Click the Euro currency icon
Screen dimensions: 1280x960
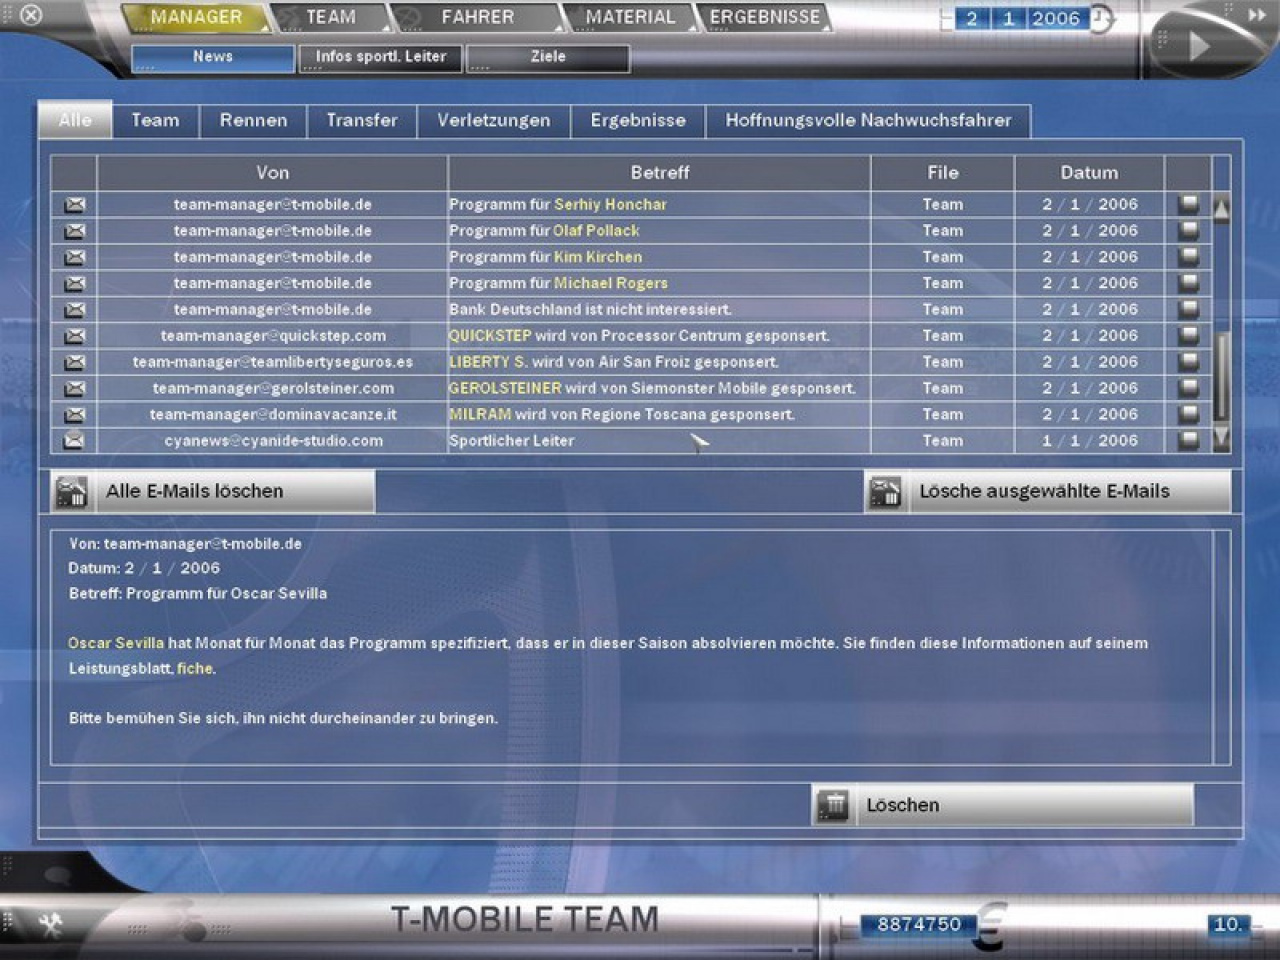(990, 926)
